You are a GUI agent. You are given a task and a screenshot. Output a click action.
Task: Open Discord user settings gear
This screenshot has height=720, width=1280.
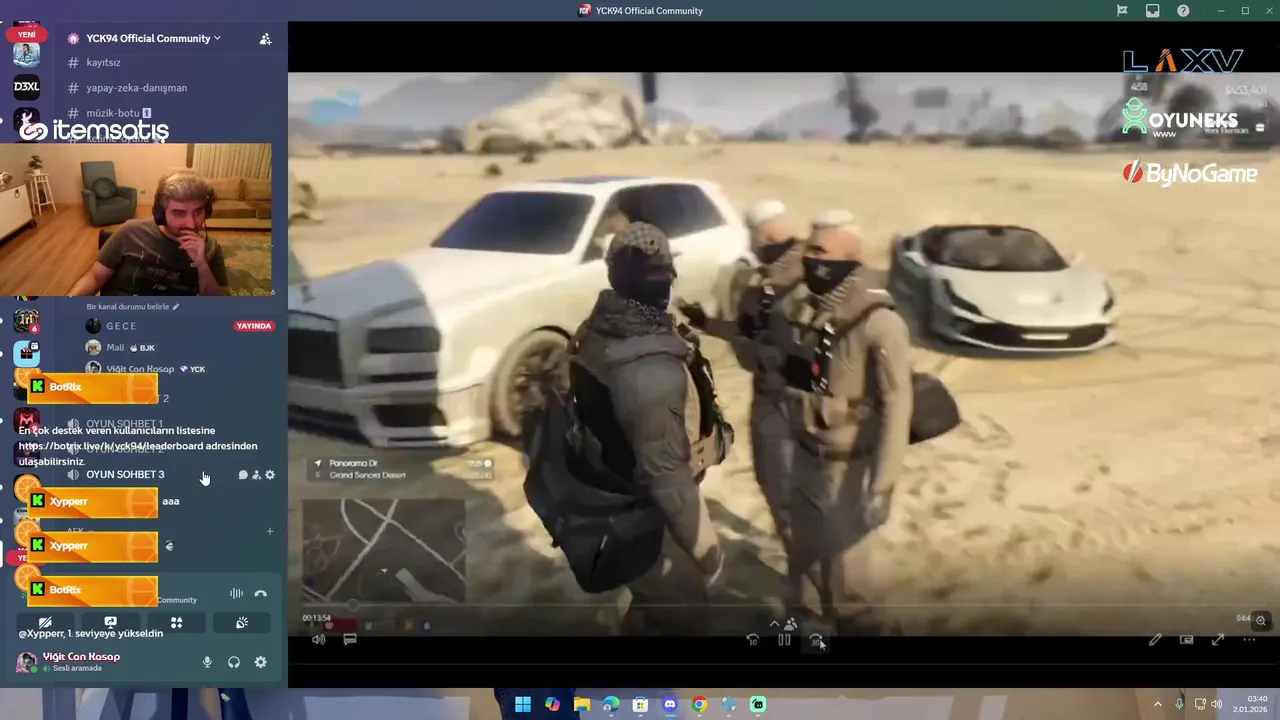[x=261, y=662]
